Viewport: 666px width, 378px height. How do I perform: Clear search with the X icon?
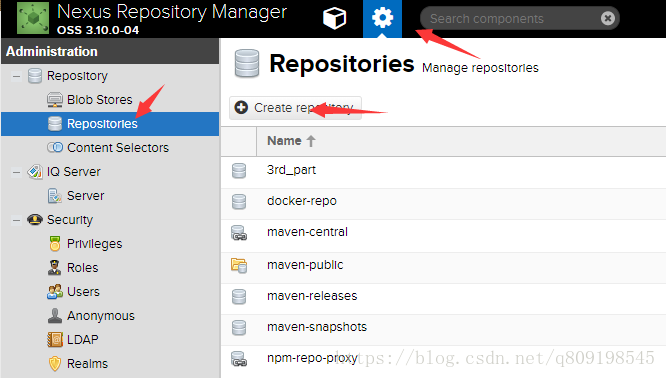click(608, 18)
